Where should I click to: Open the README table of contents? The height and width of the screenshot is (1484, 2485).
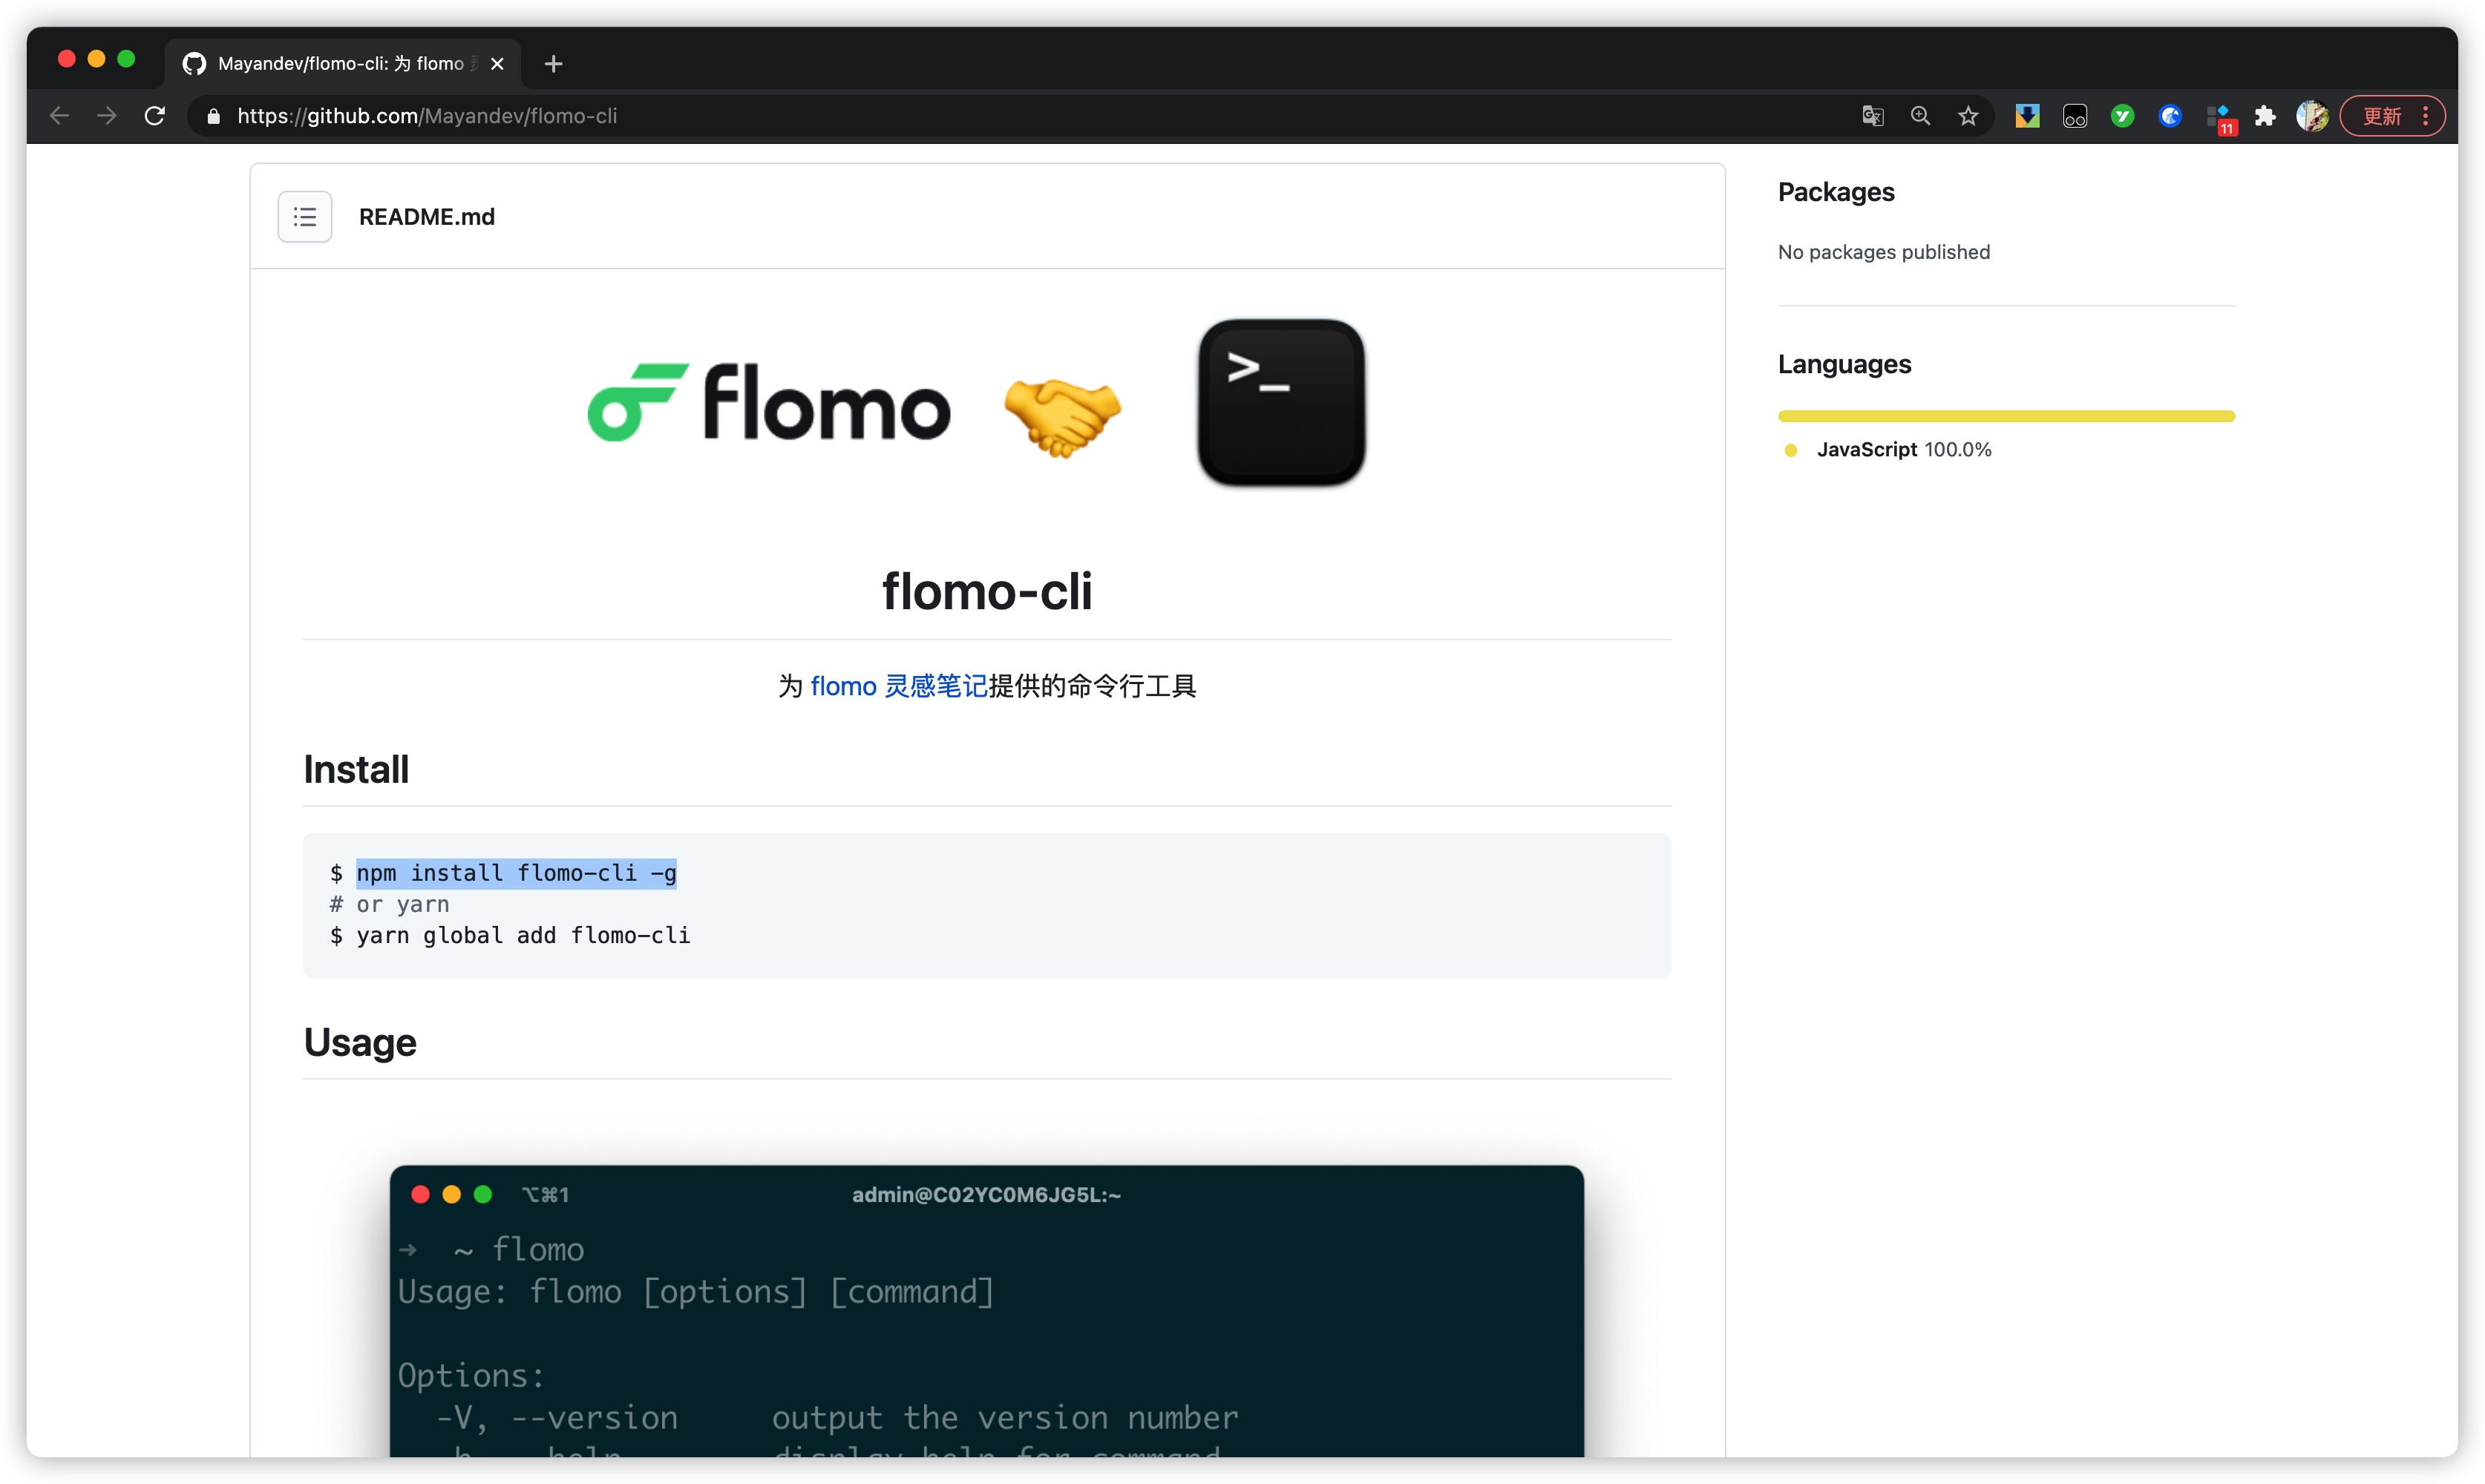(304, 216)
